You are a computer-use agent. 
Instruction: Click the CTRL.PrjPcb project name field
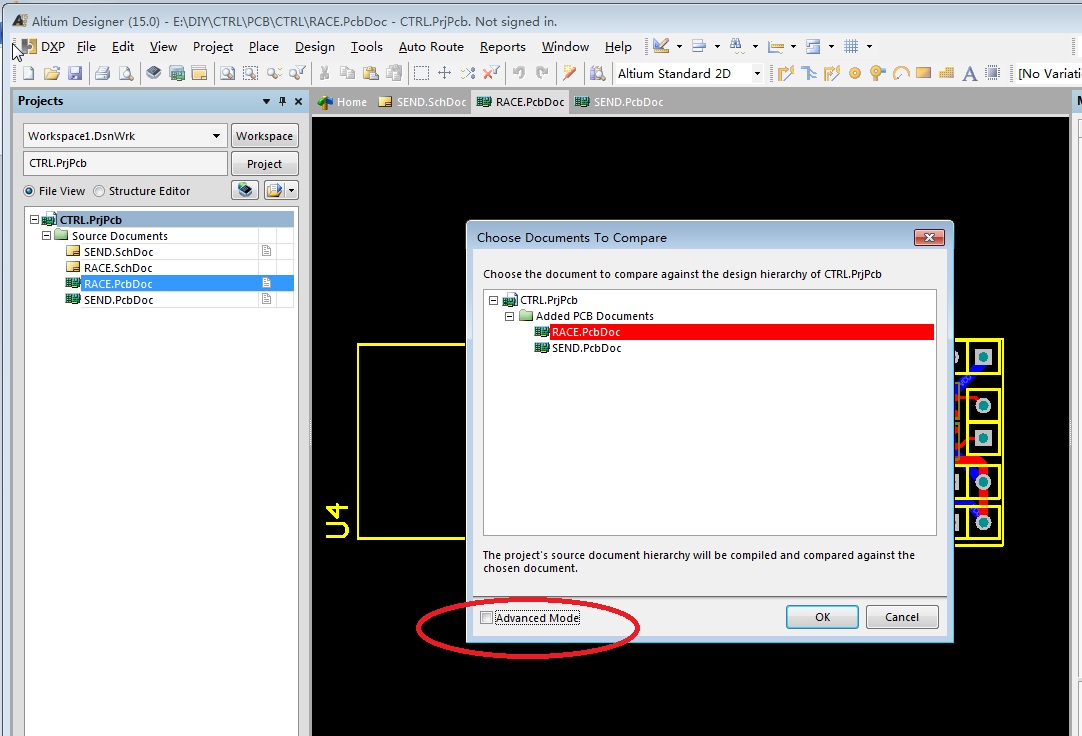pos(125,163)
